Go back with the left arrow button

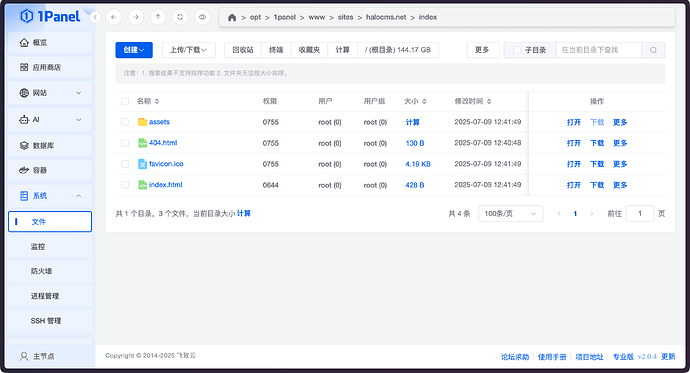[114, 17]
